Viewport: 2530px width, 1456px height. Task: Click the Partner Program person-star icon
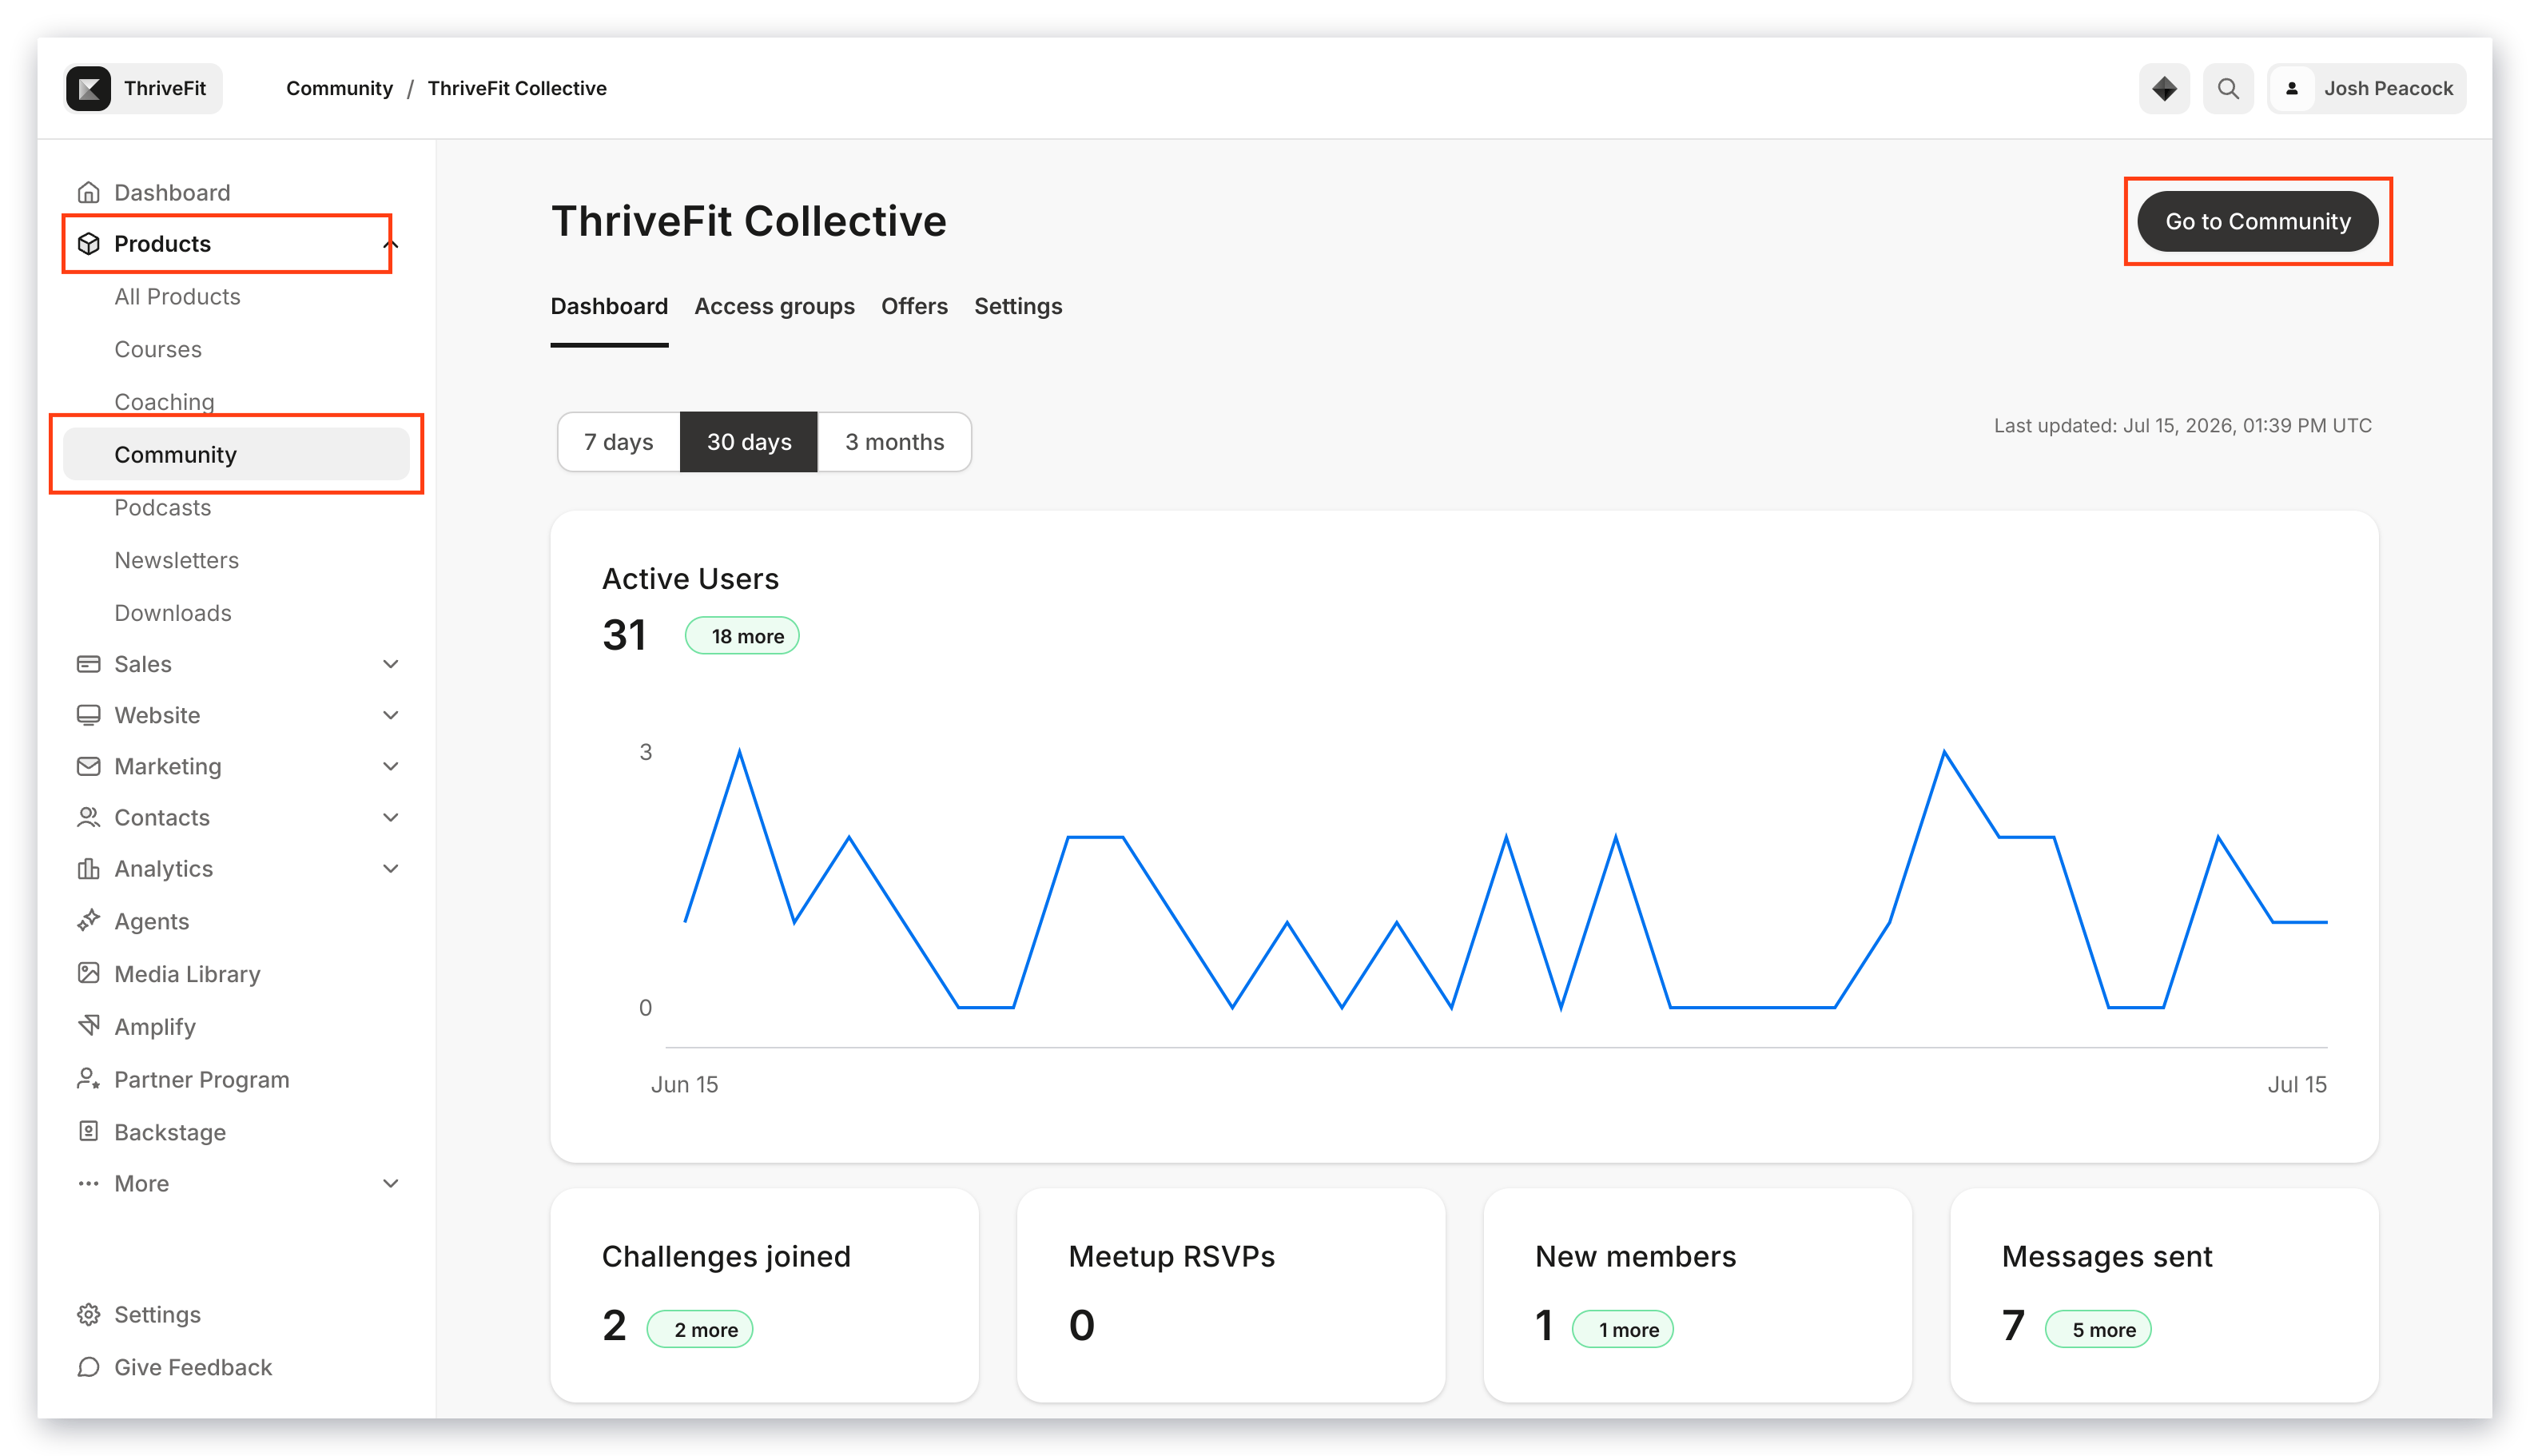point(88,1079)
